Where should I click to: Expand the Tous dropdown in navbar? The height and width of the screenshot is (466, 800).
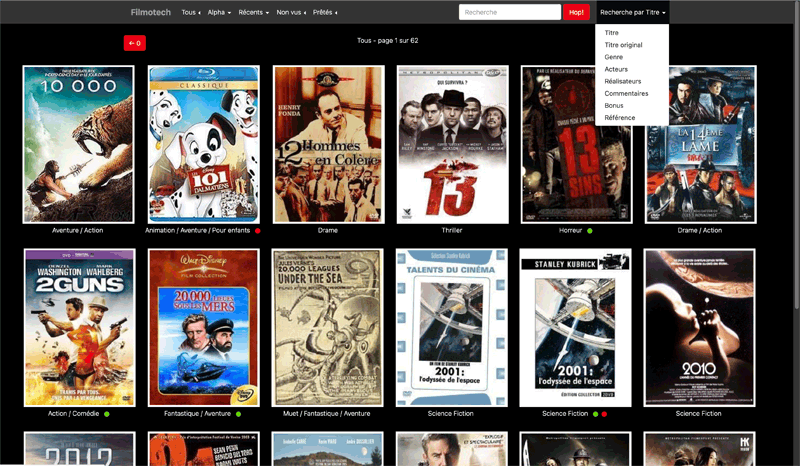(x=191, y=12)
